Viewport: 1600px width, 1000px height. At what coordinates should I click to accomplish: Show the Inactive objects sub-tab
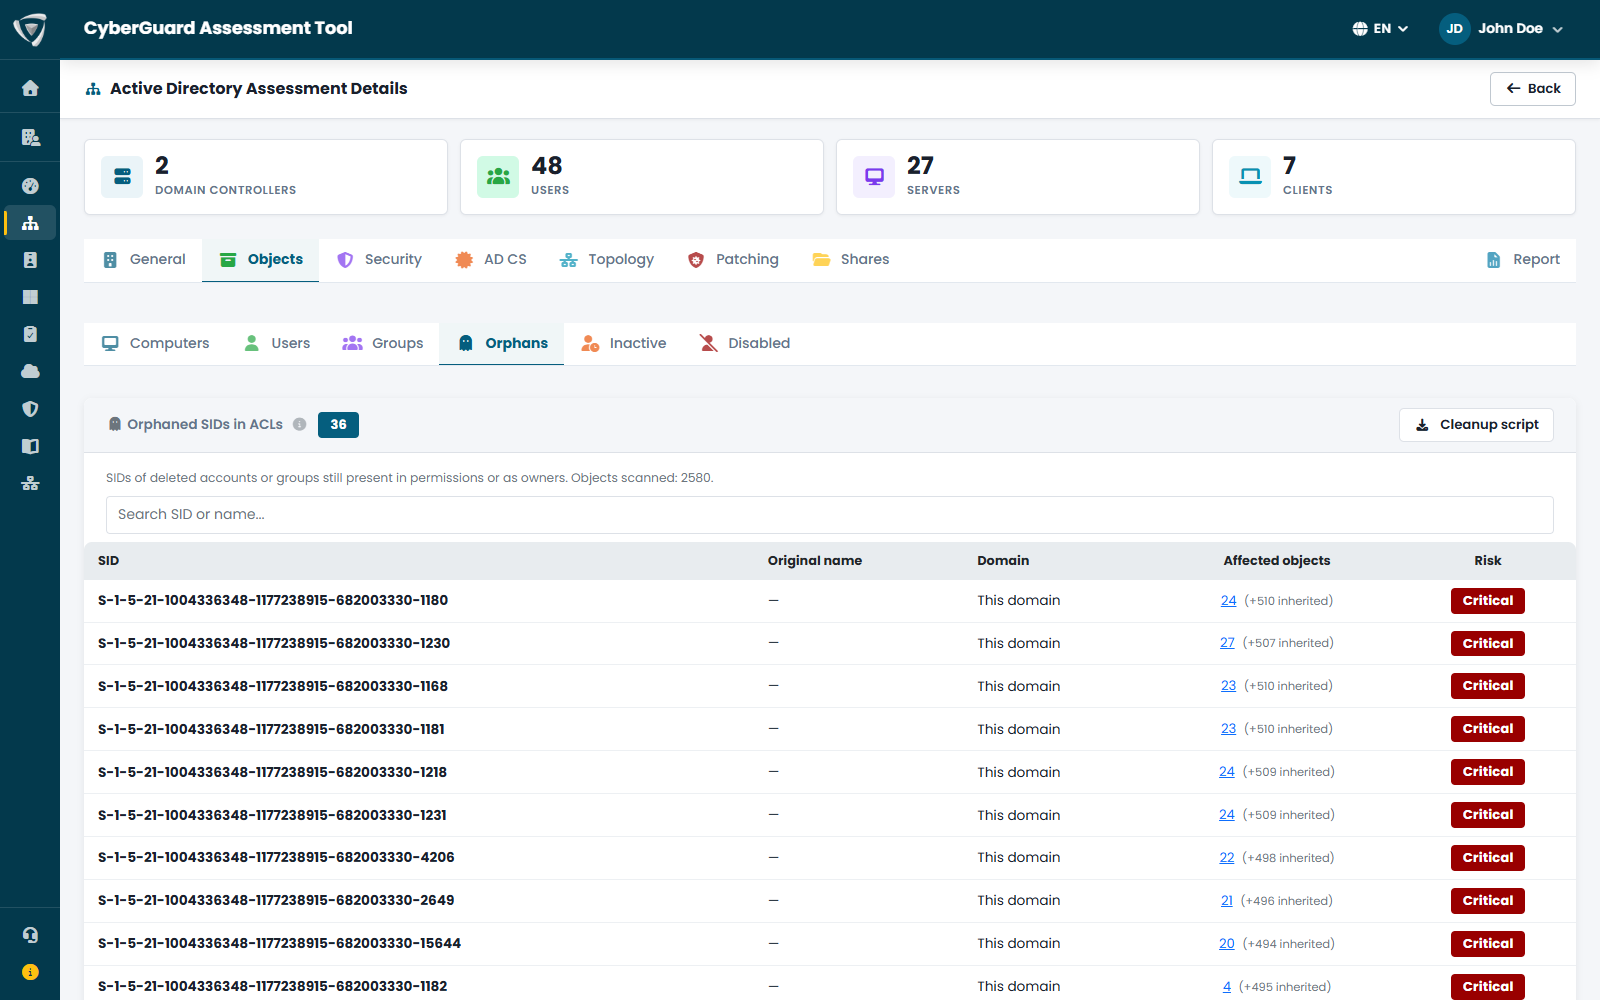pyautogui.click(x=624, y=344)
